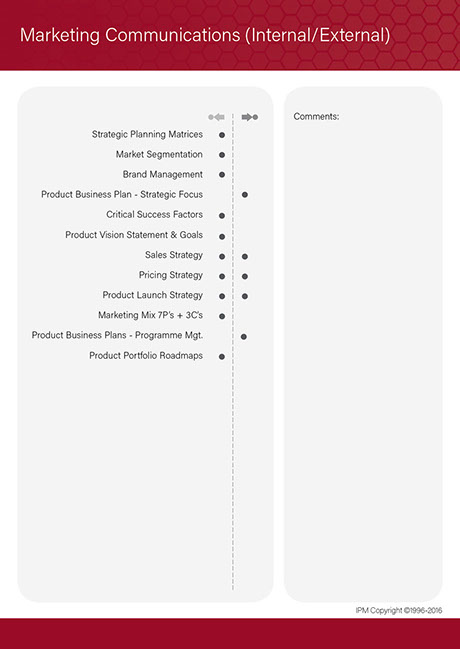460x649 pixels.
Task: Click the left-pointing internal arrow icon
Action: click(216, 117)
